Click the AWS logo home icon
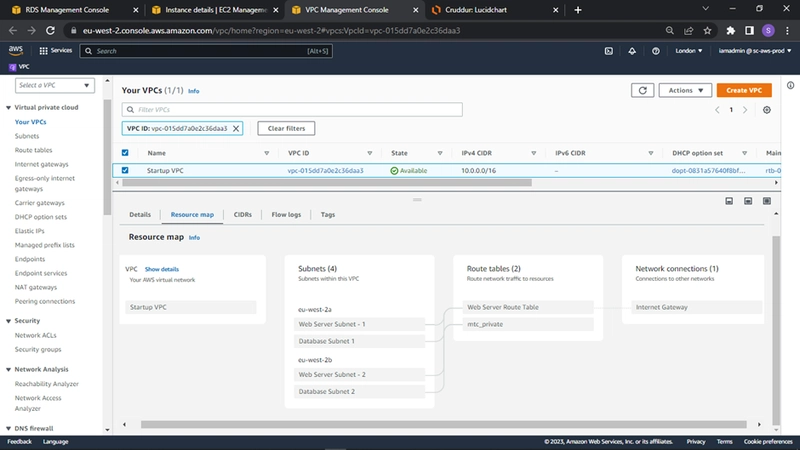This screenshot has height=450, width=800. (x=16, y=50)
